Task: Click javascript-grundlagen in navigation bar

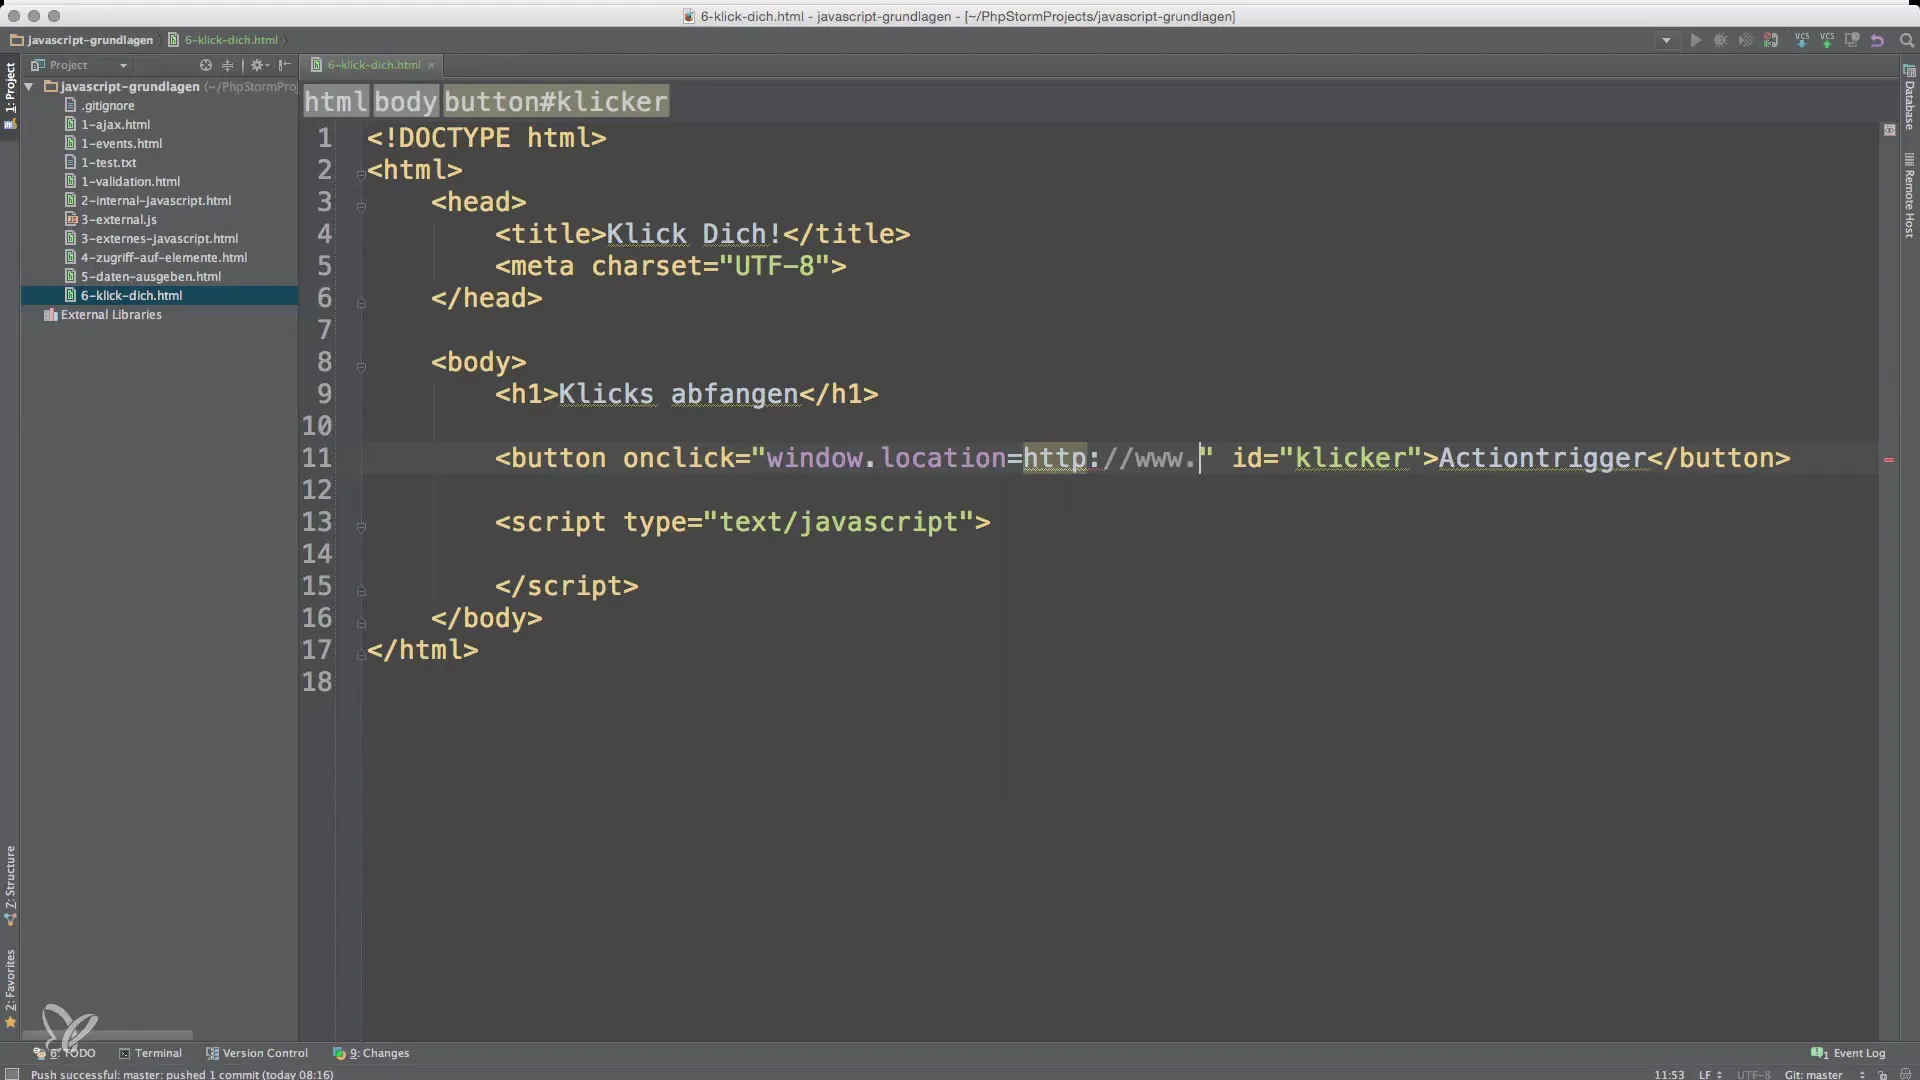Action: (x=82, y=40)
